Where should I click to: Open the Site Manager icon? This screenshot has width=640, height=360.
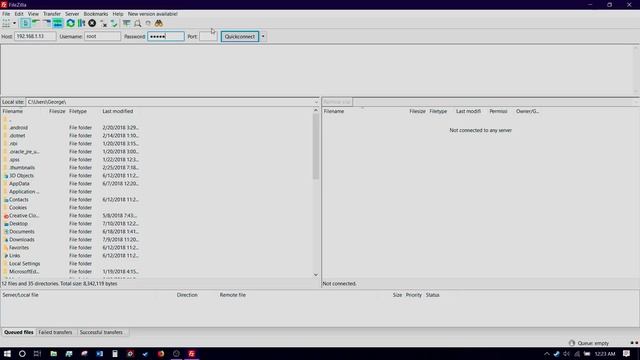(x=6, y=23)
